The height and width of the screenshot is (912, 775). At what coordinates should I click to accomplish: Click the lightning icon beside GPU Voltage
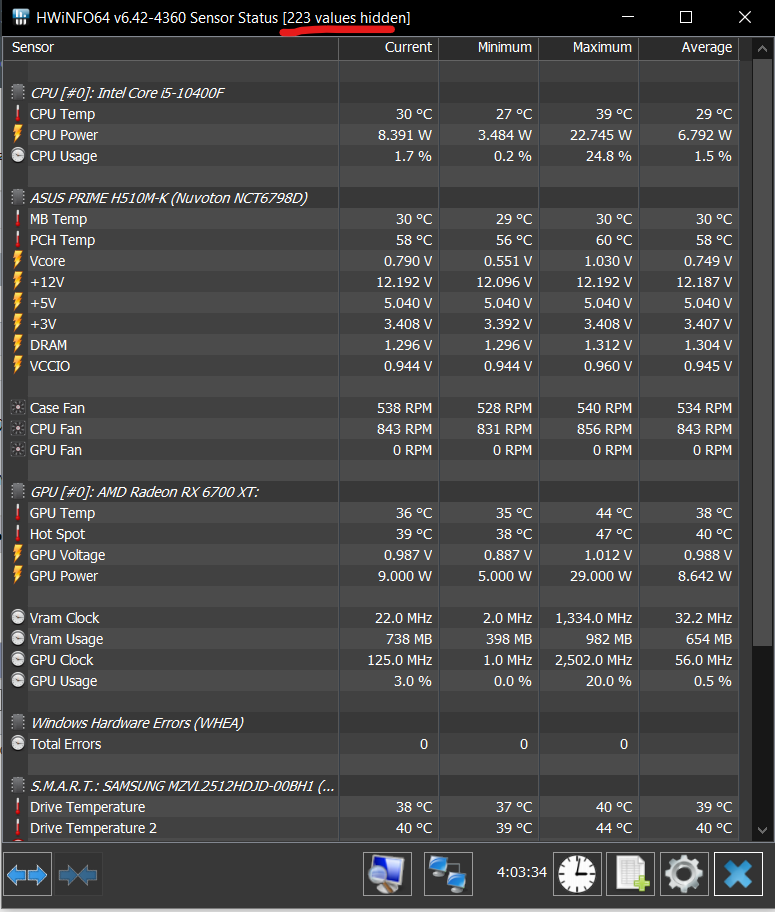pyautogui.click(x=18, y=555)
